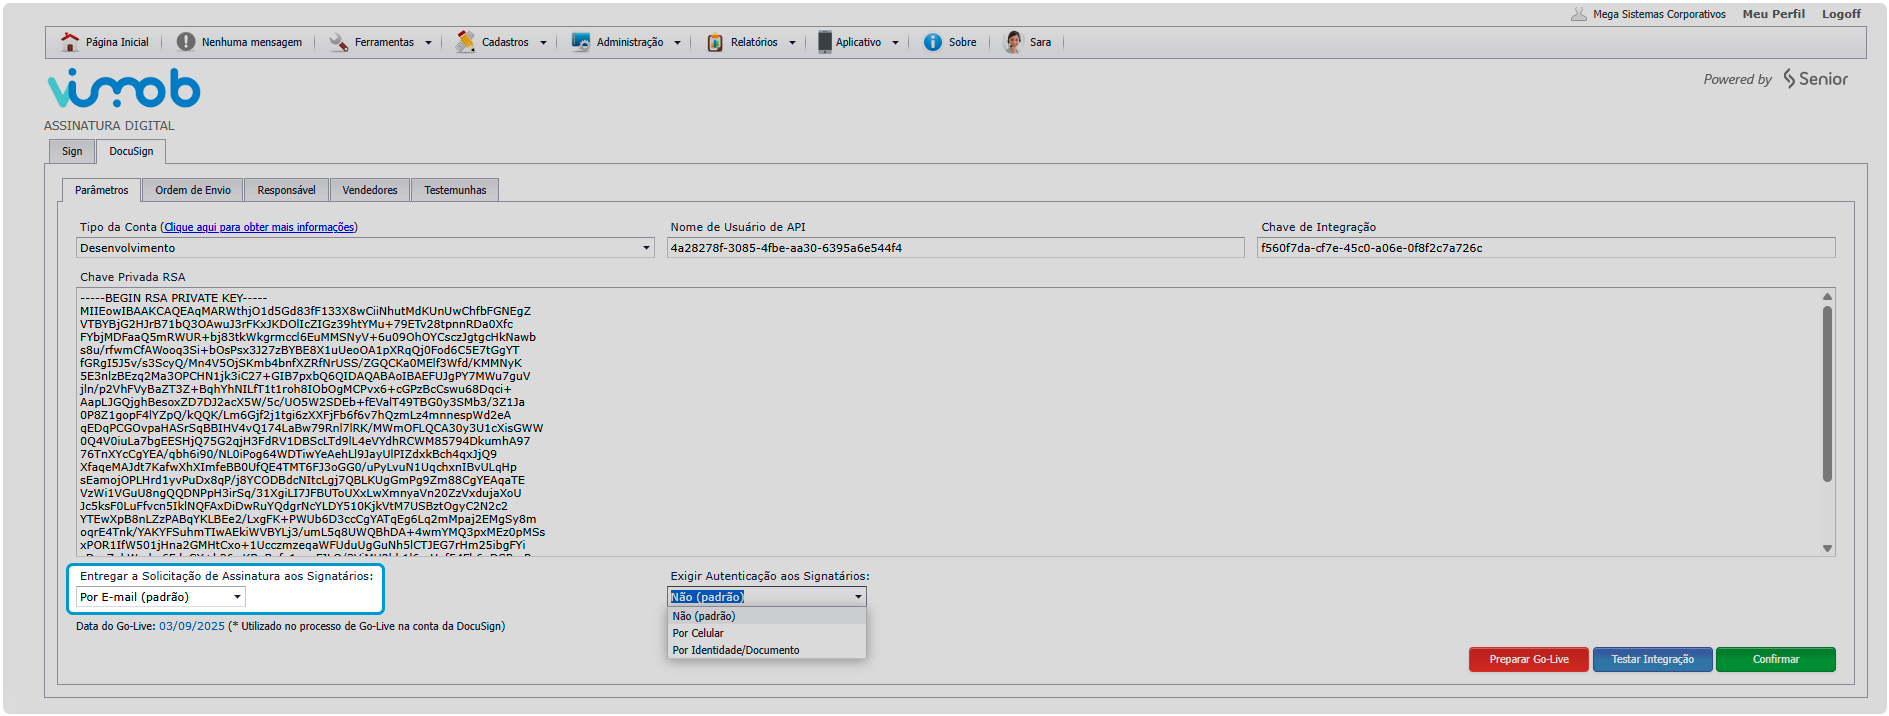Click the Go-Live date 03/09/2025

click(192, 626)
